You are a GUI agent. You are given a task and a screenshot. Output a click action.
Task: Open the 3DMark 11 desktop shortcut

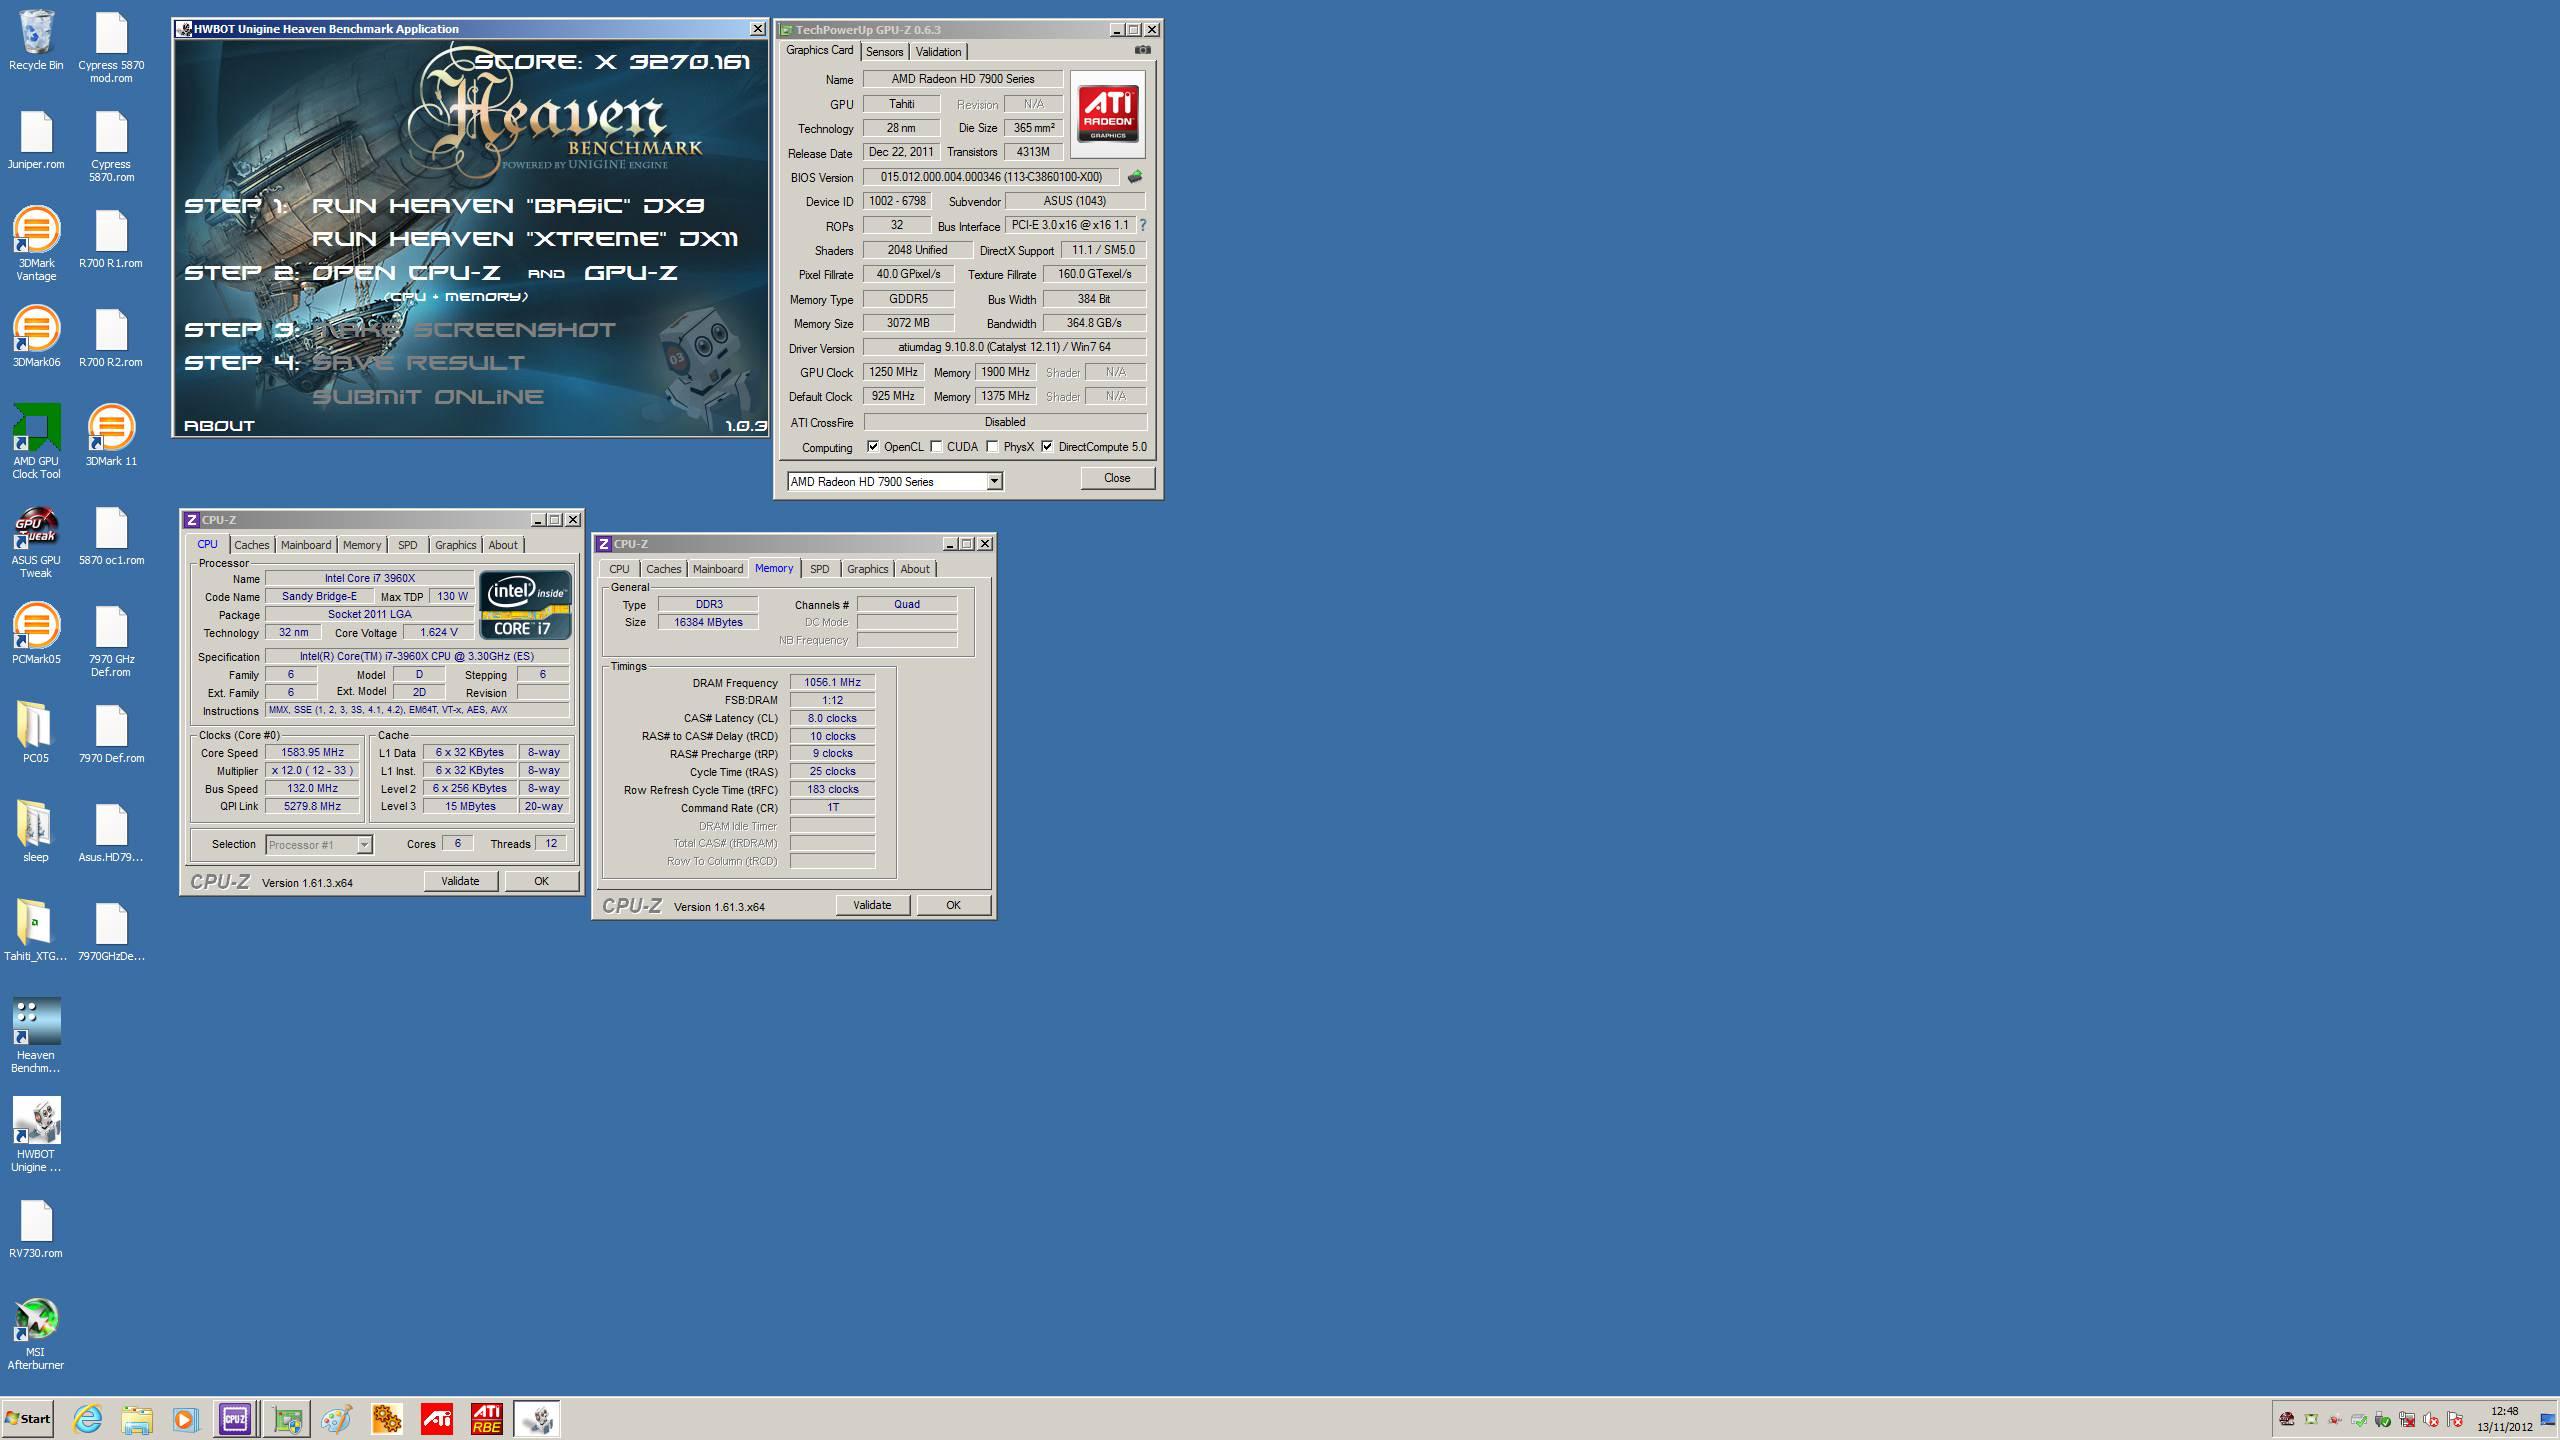(111, 435)
